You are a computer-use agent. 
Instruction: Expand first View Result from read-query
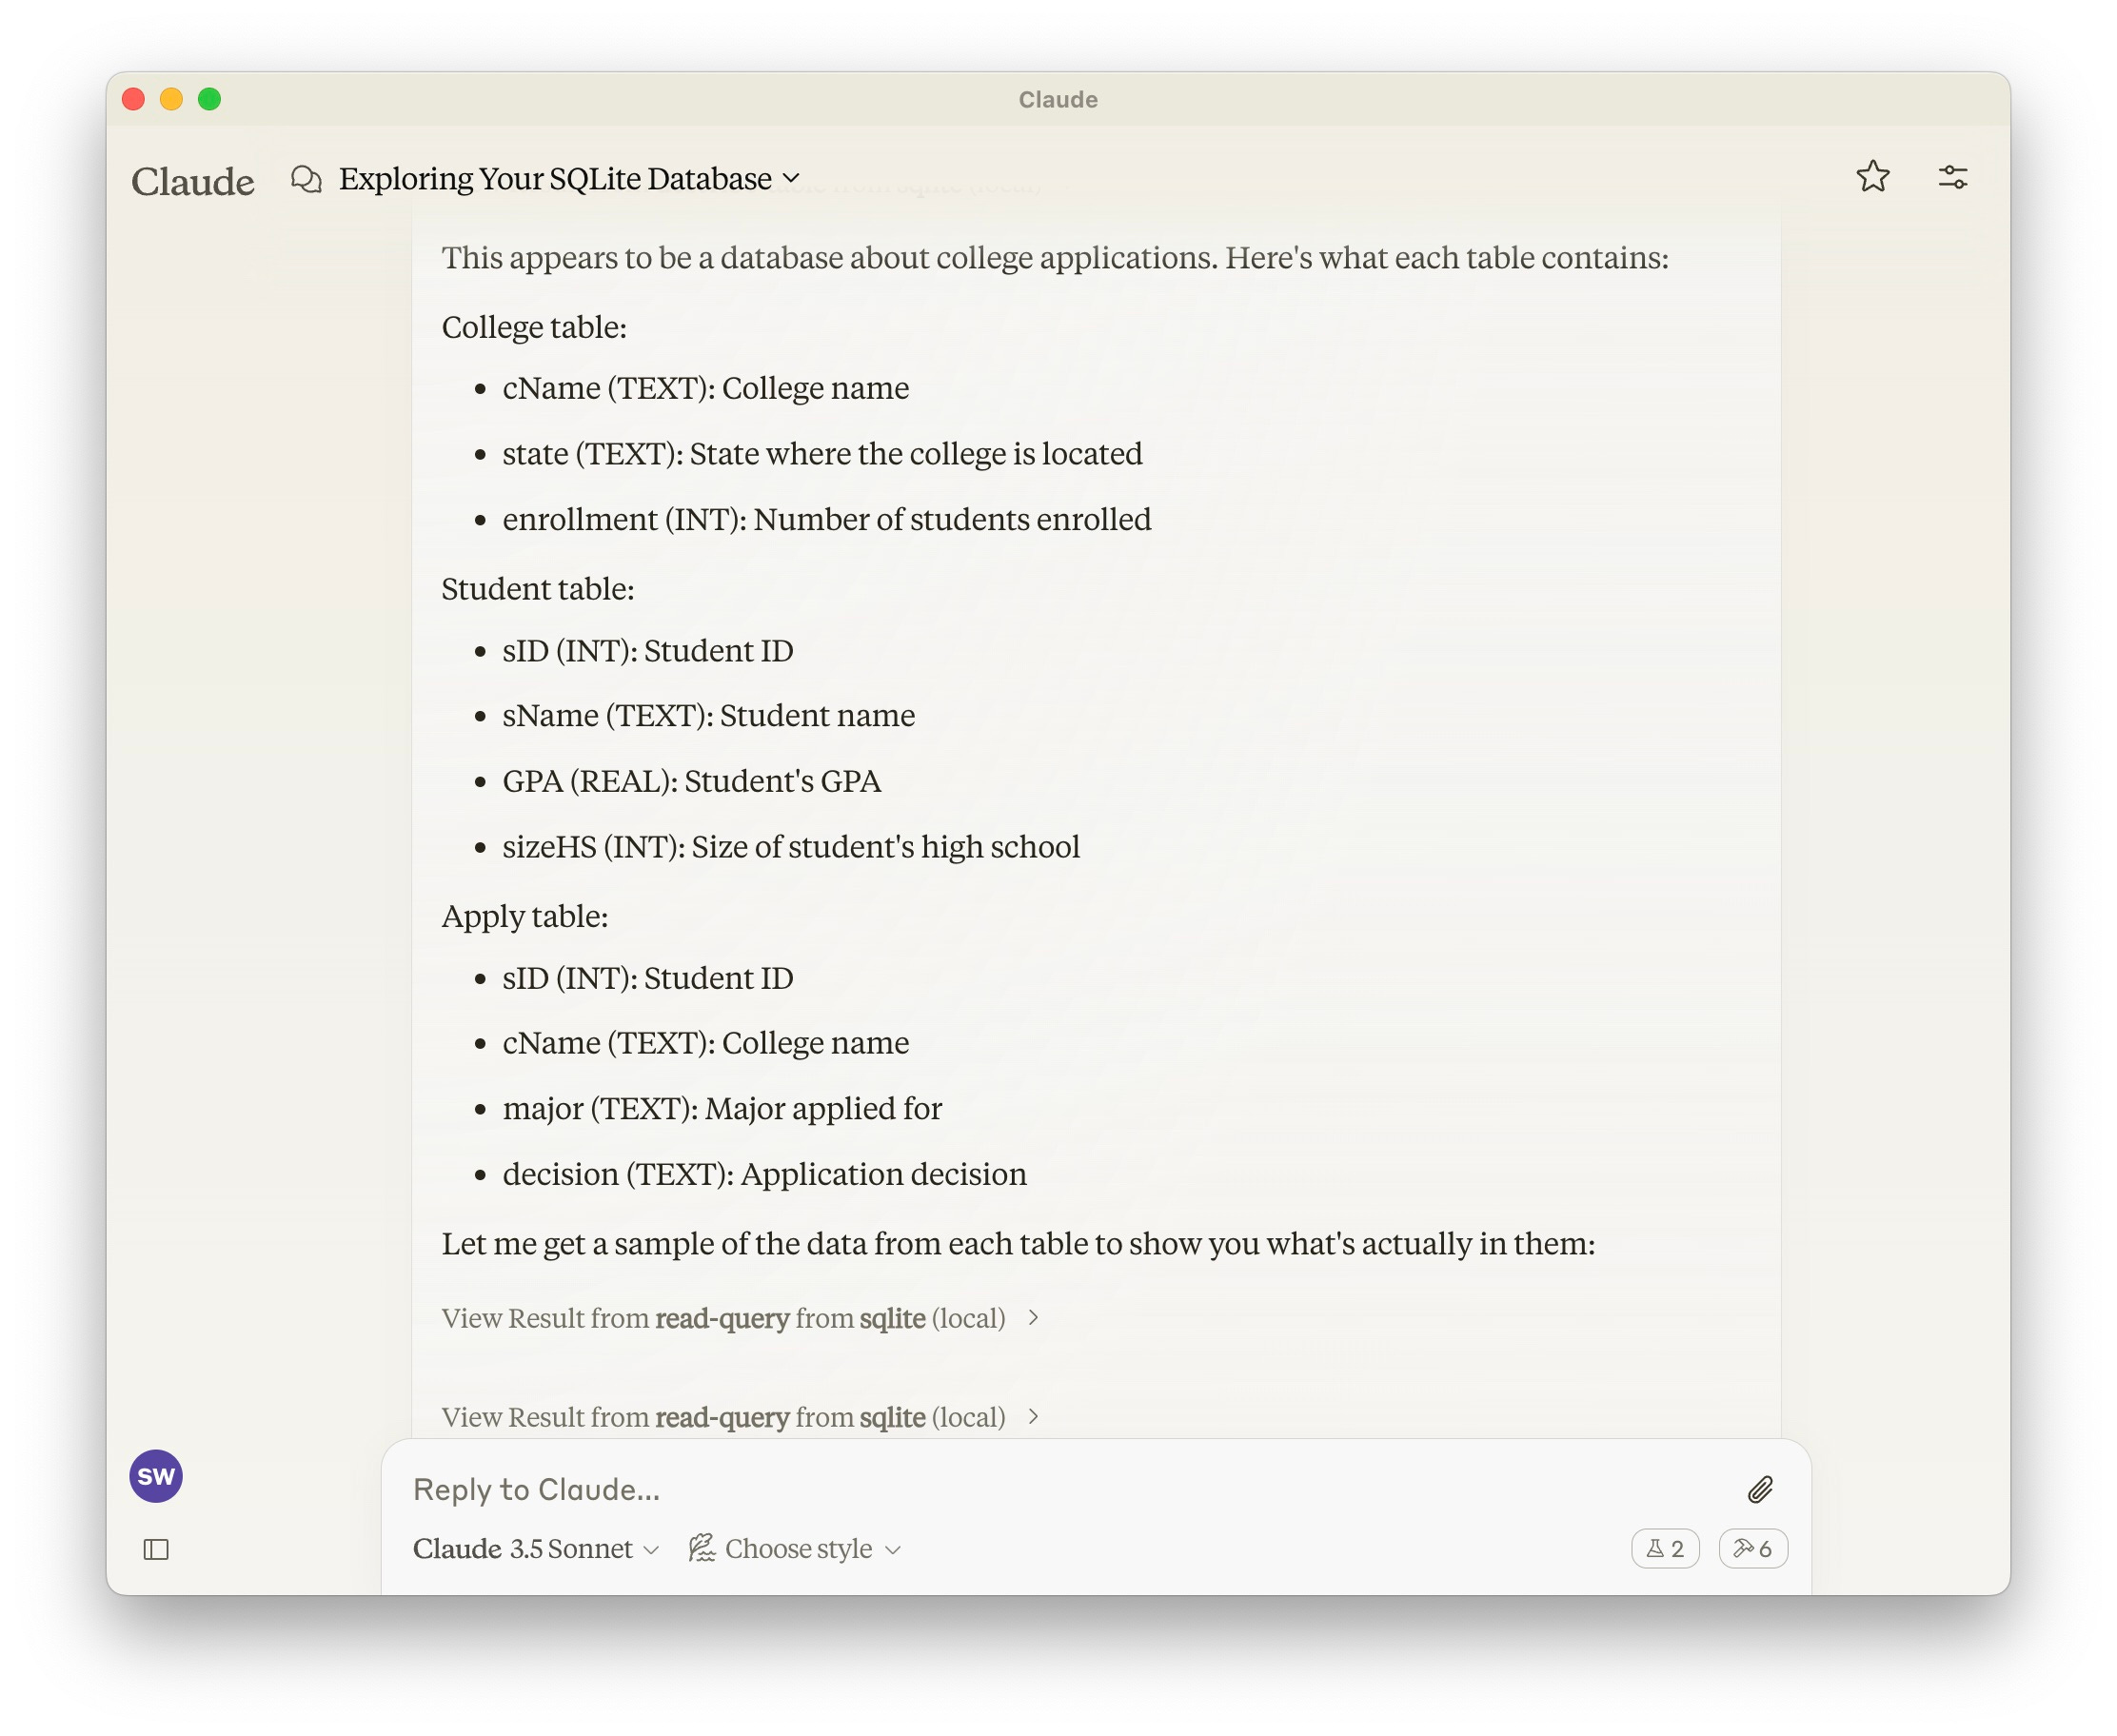pos(741,1318)
